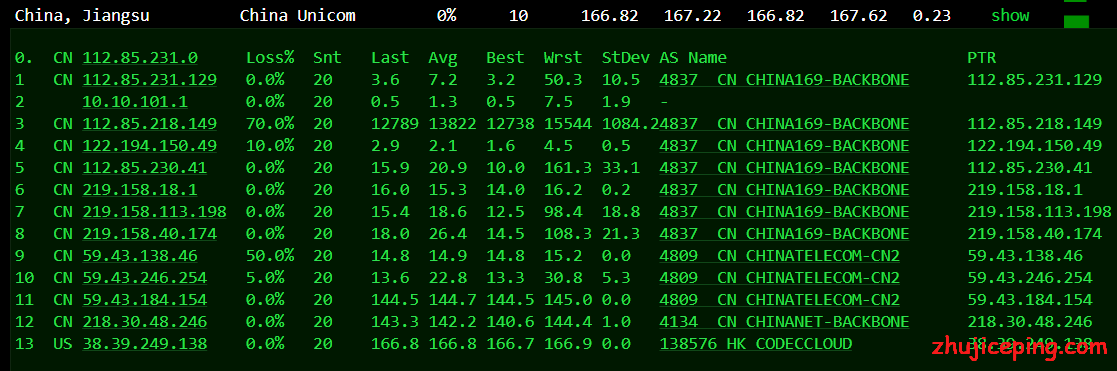This screenshot has height=371, width=1117.
Task: Click AS 4837 CHINA169-BACKBONE link in hop 1 row
Action: (784, 80)
